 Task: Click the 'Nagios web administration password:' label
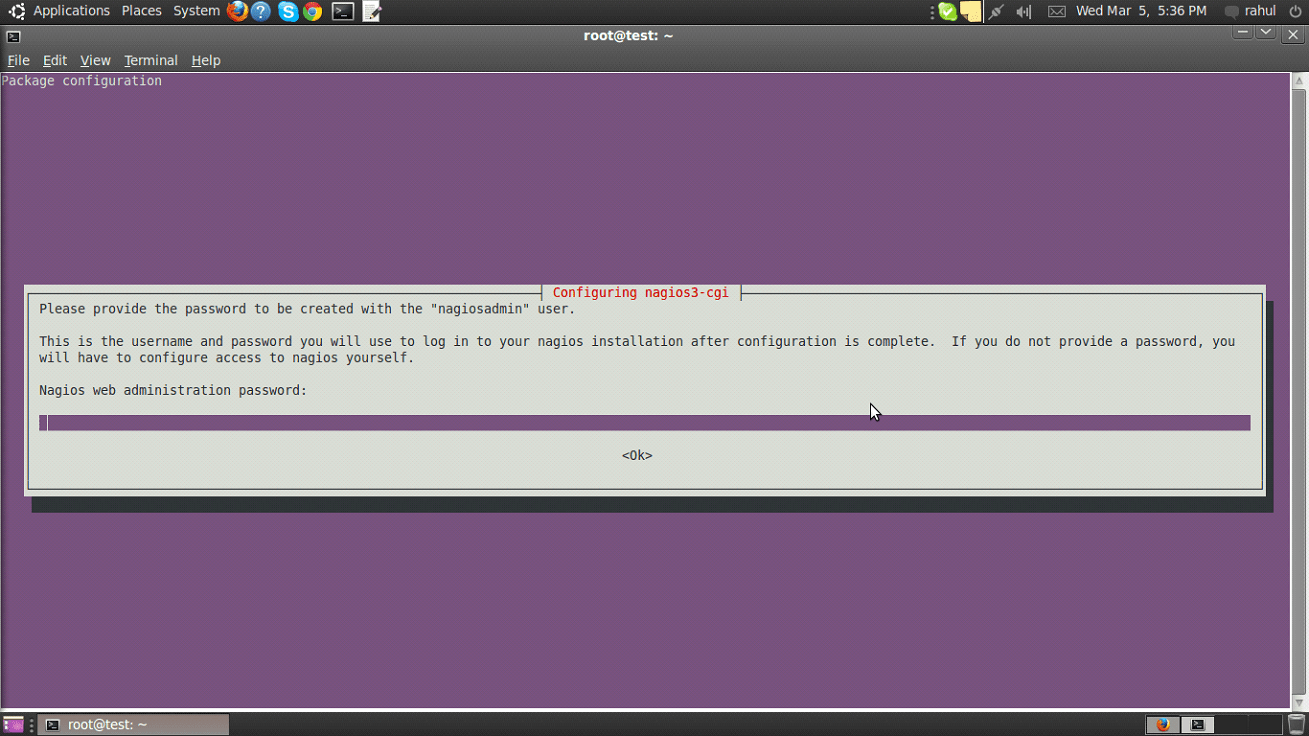(173, 390)
